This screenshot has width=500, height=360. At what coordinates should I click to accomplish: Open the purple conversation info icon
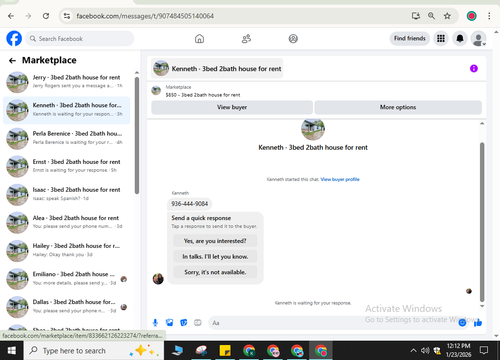(x=474, y=69)
